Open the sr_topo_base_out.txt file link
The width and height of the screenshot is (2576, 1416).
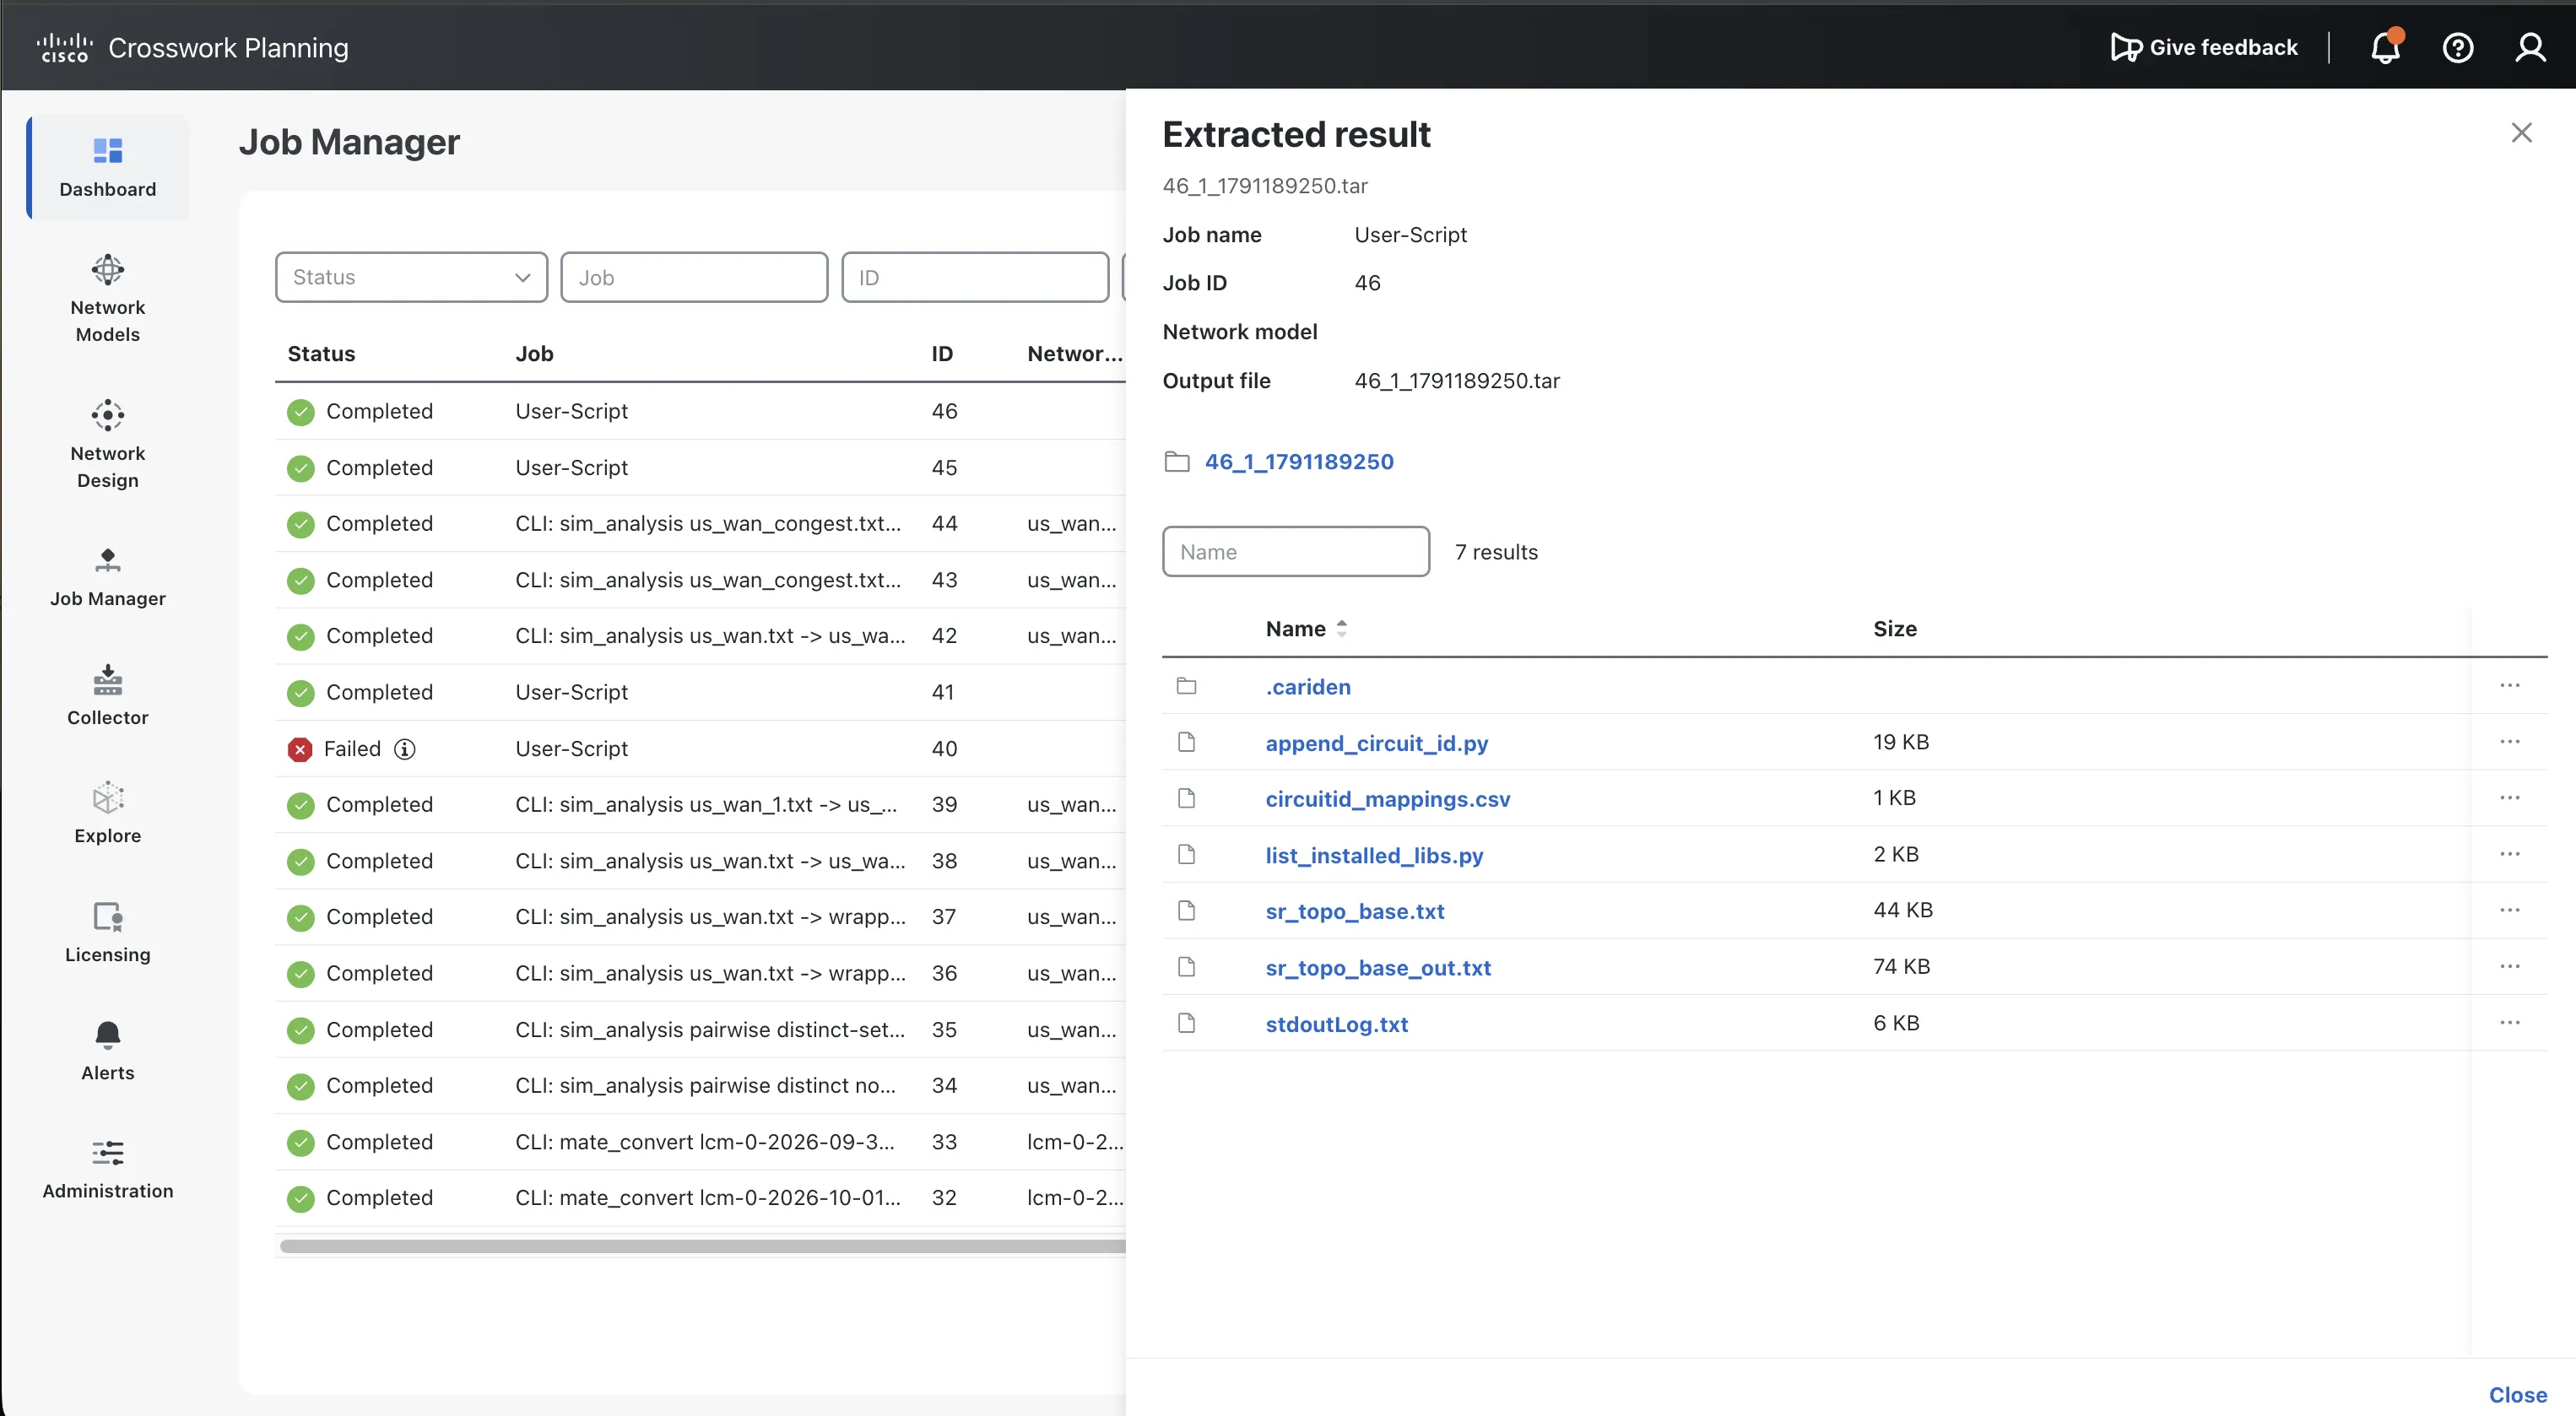click(x=1378, y=968)
